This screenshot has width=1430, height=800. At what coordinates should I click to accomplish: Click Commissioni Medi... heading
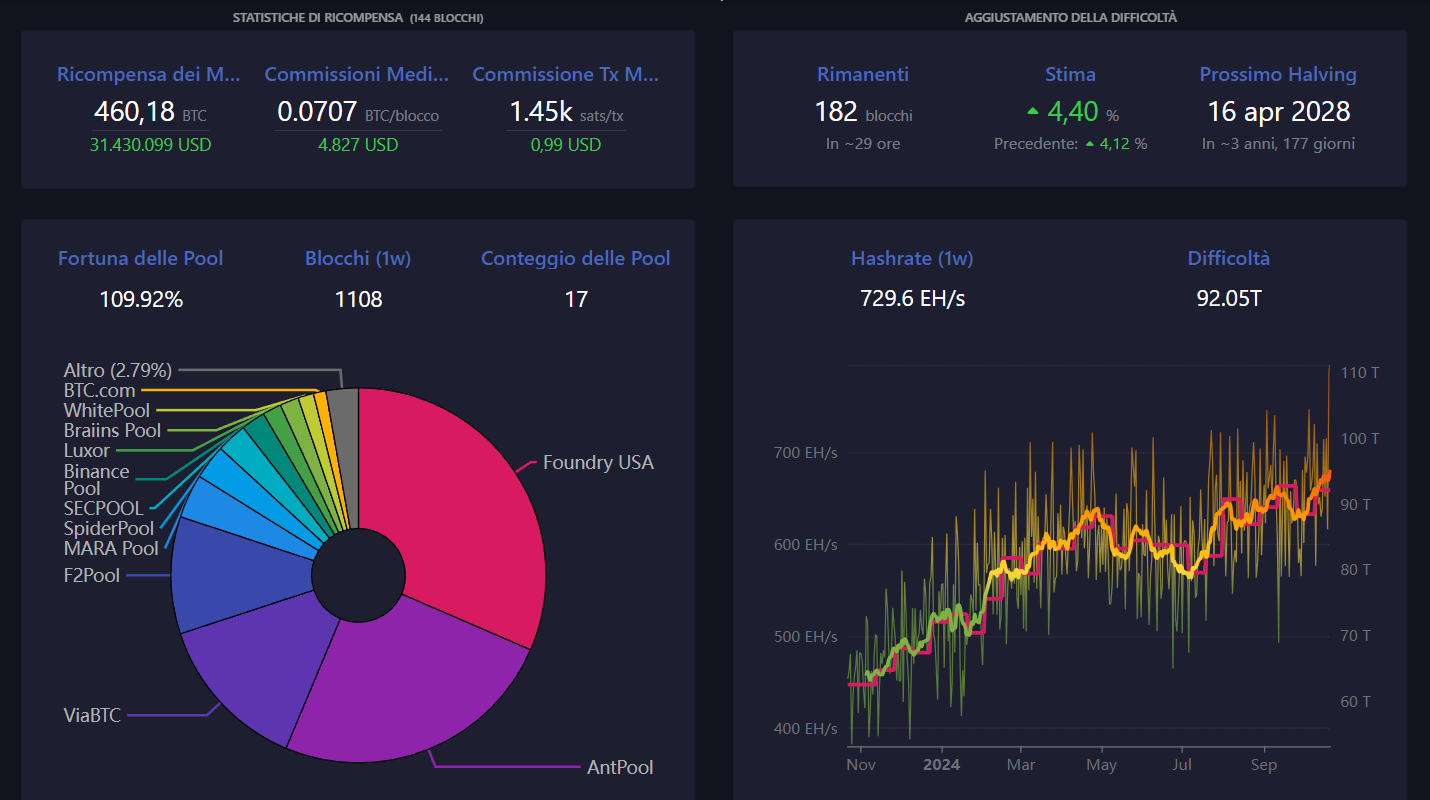357,74
